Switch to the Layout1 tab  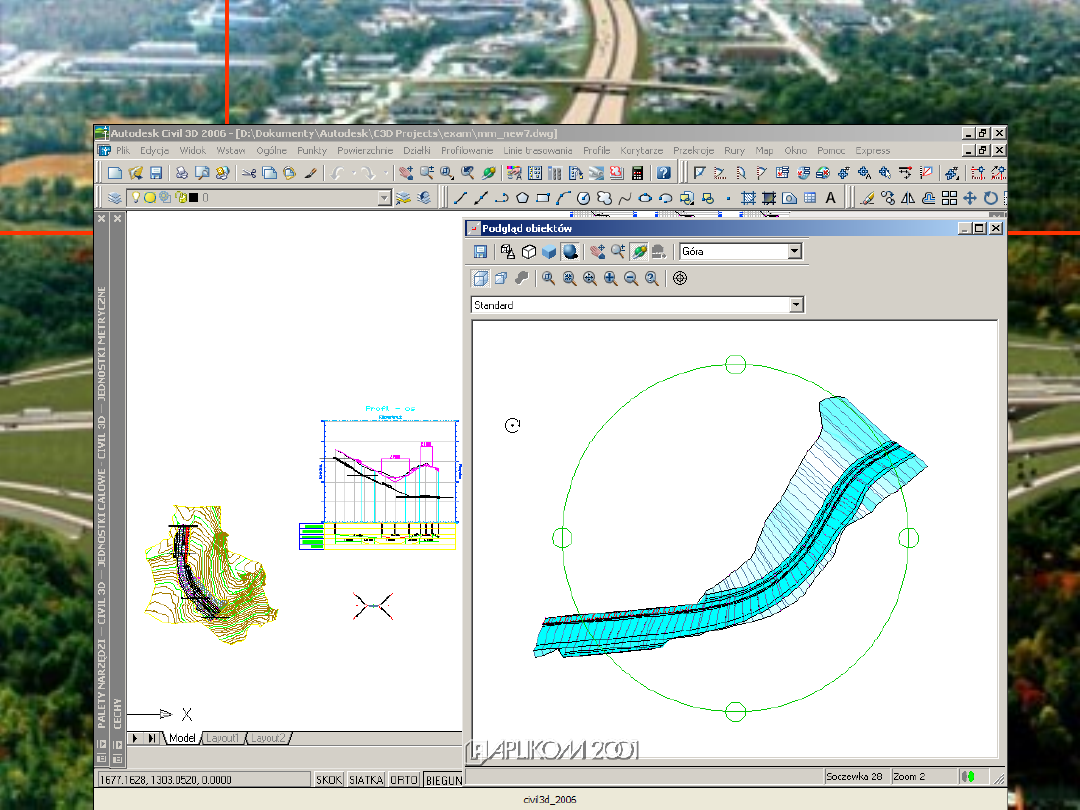[x=223, y=738]
